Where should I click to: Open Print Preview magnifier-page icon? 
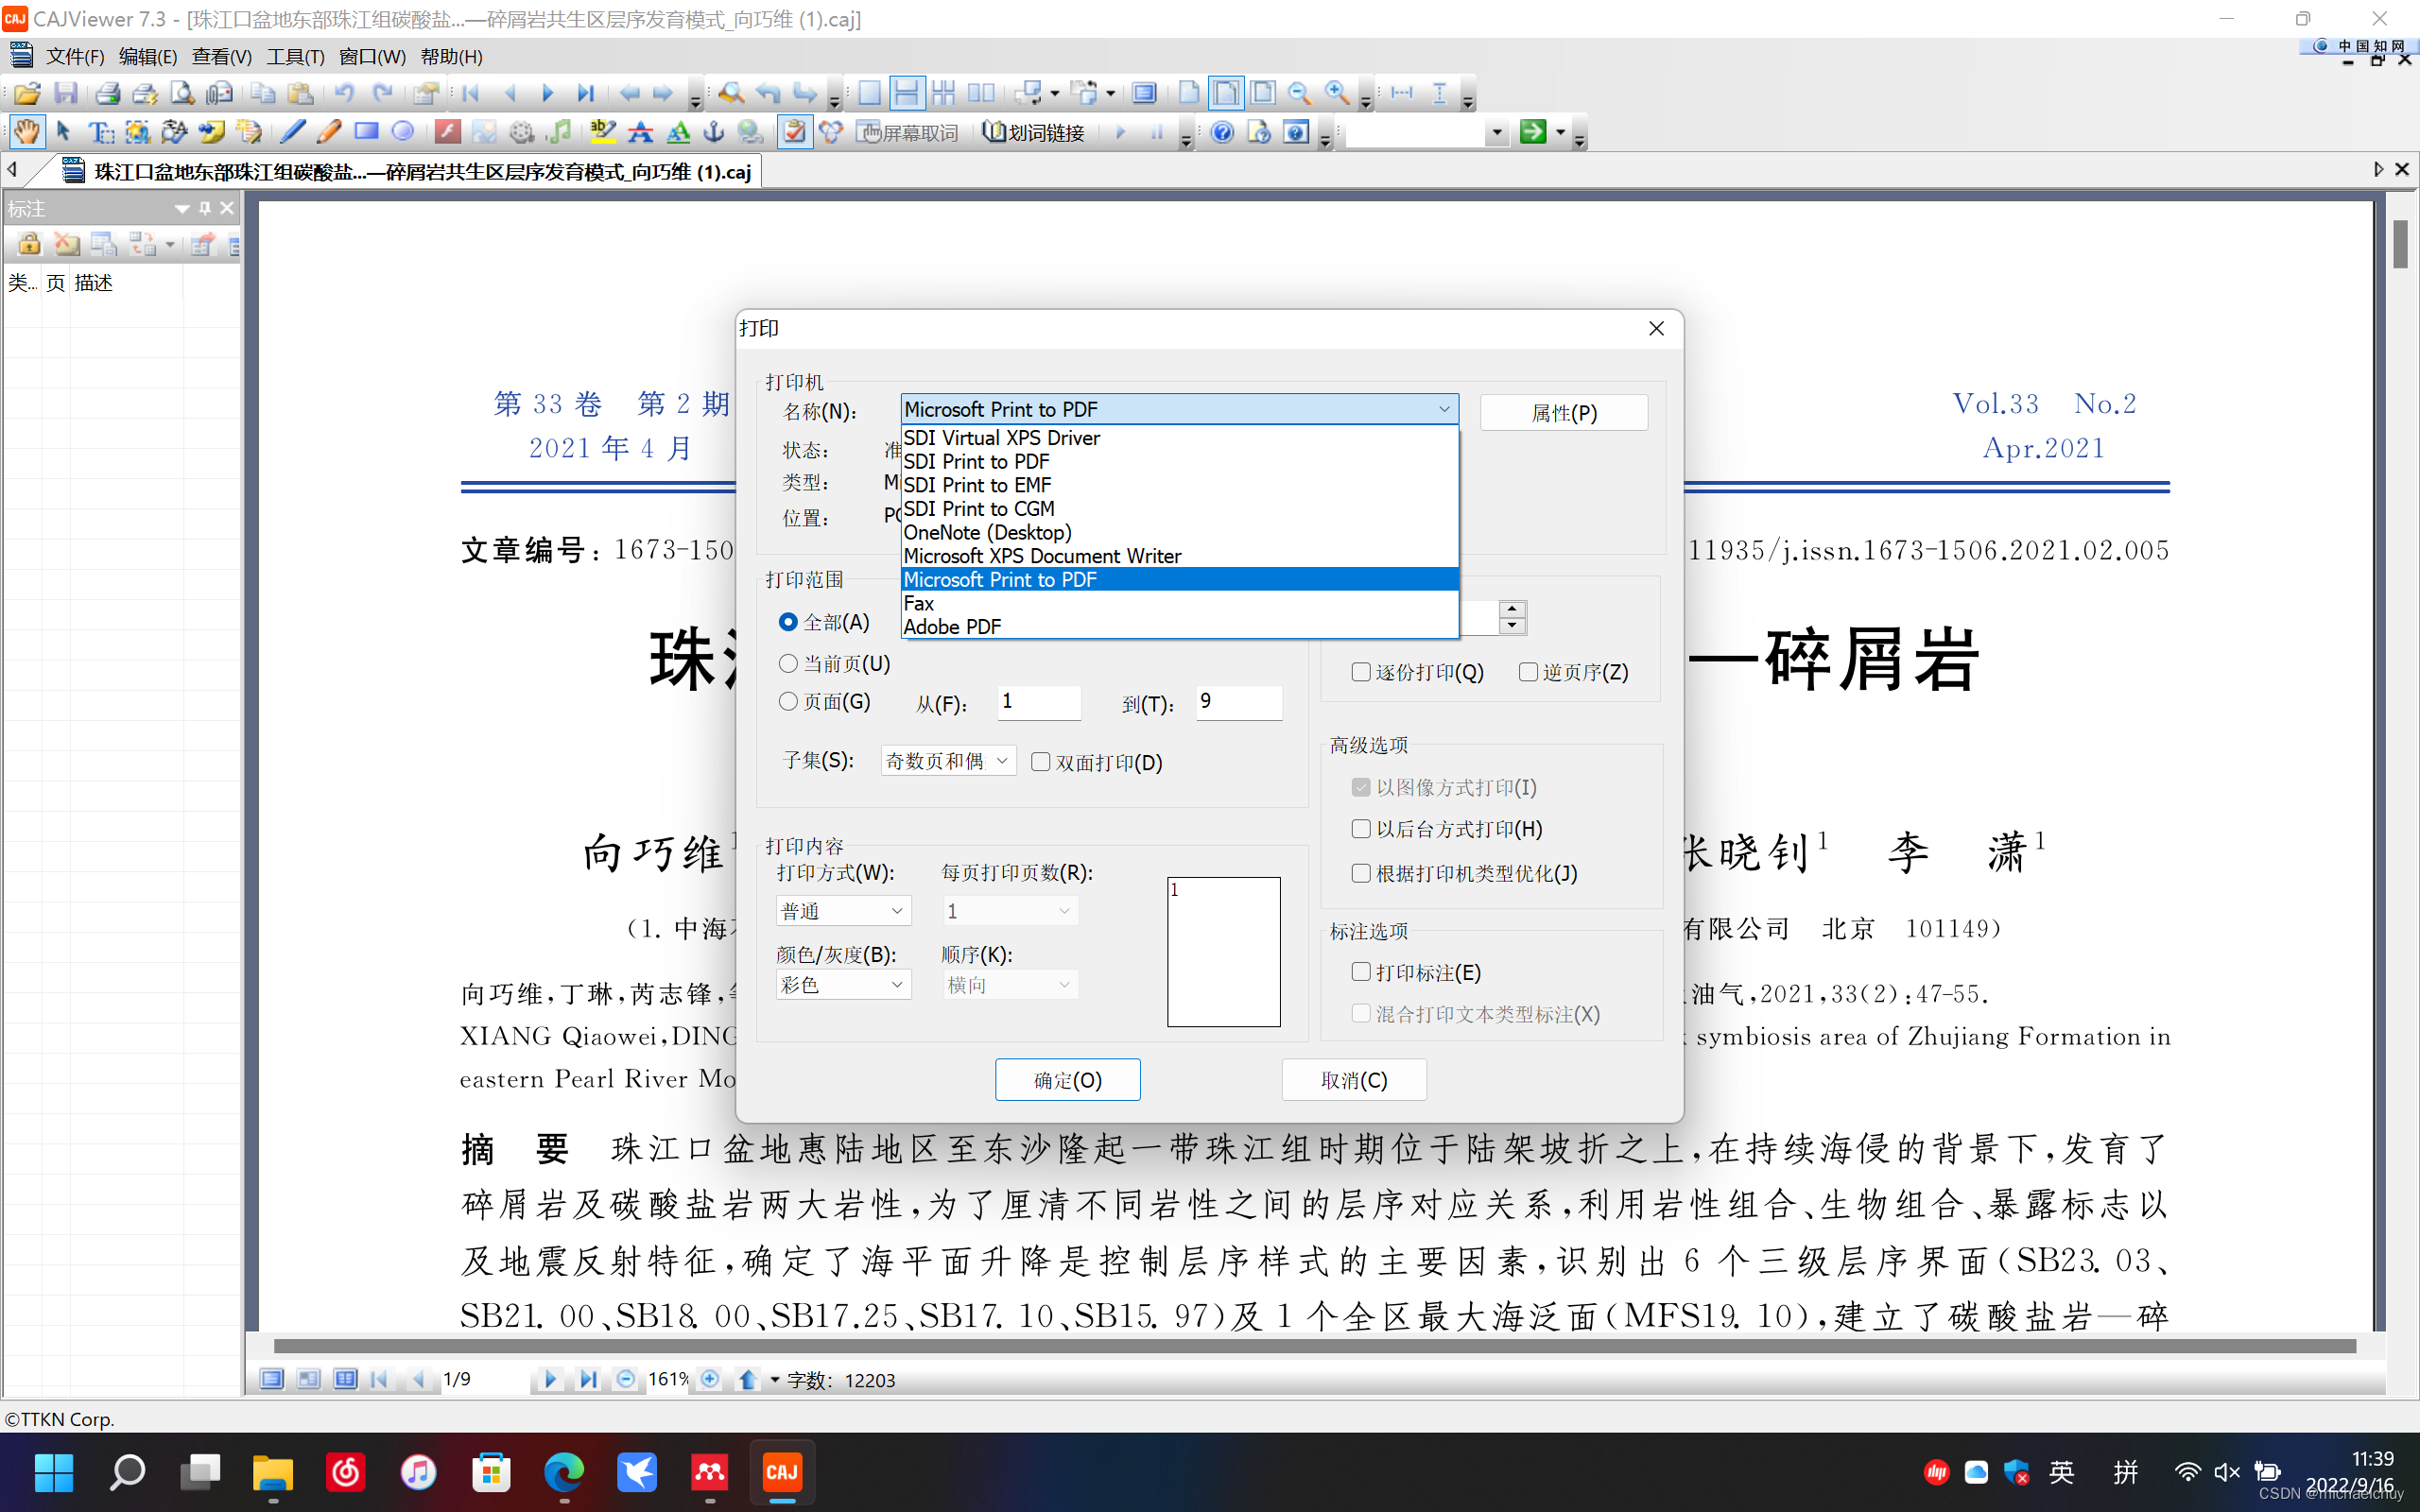(182, 93)
